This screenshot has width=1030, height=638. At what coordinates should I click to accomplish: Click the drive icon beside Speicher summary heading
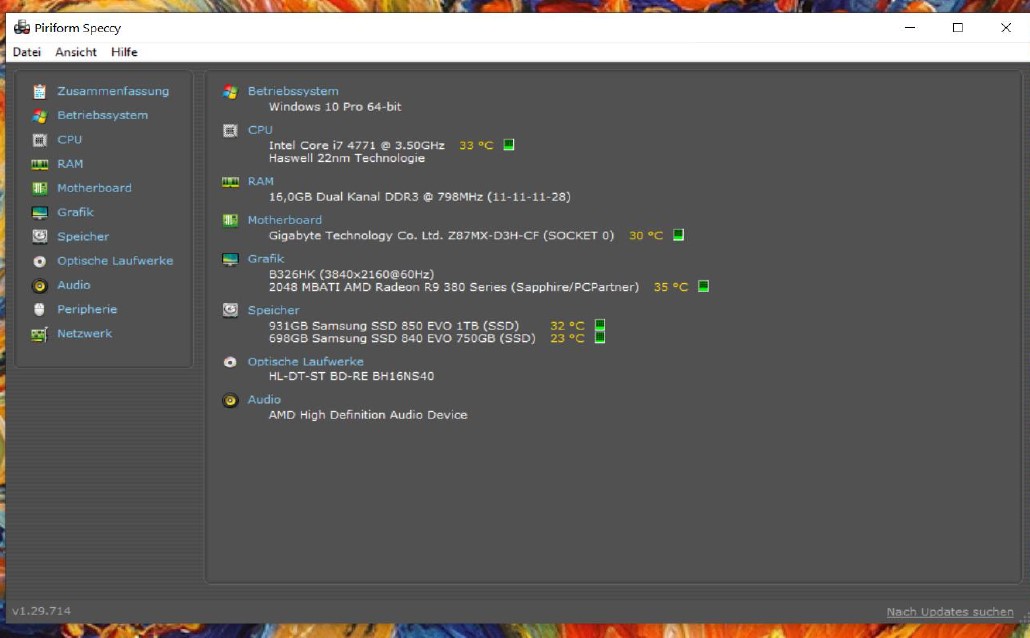point(230,310)
